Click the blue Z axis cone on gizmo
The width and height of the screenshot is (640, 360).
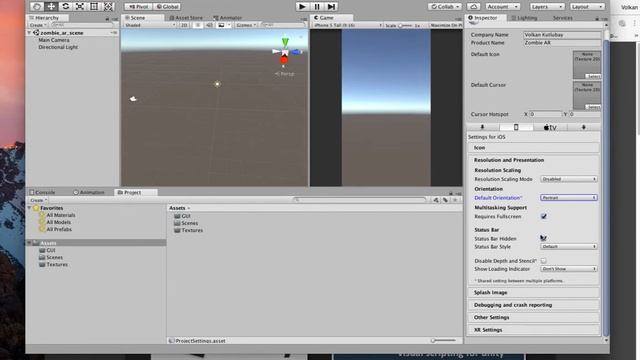[x=297, y=52]
